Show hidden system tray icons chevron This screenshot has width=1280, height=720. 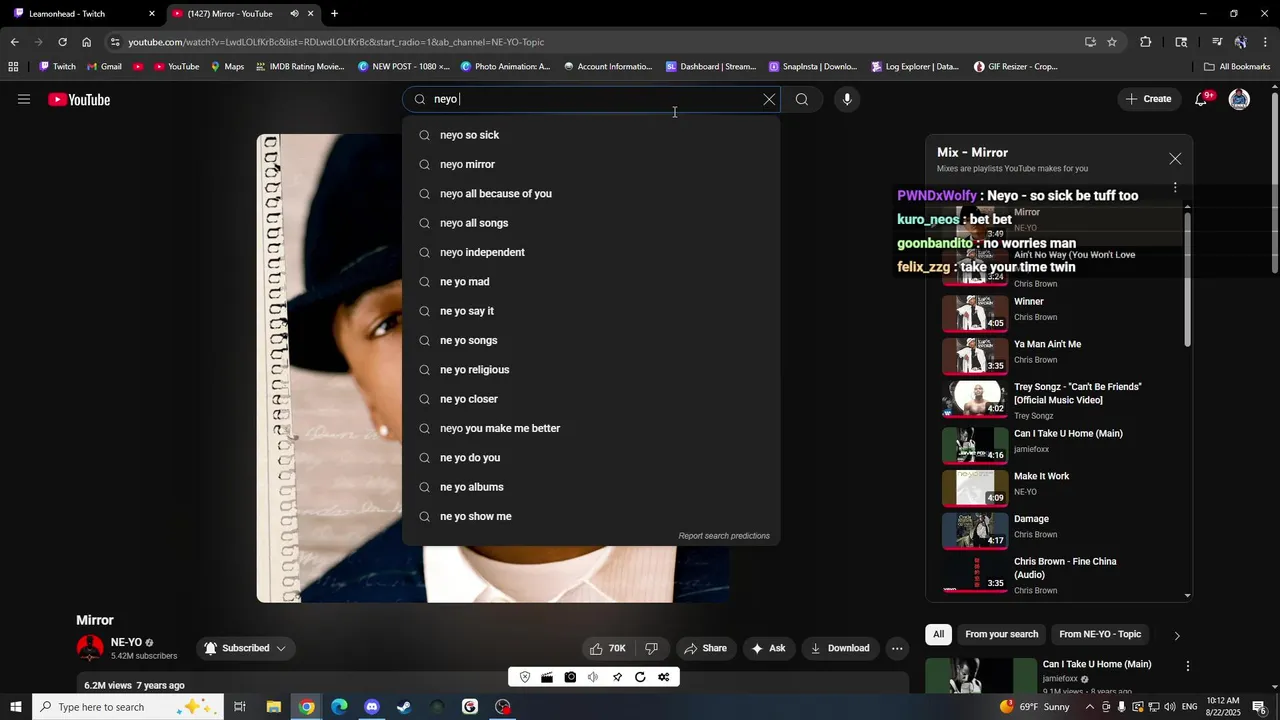coord(1090,707)
